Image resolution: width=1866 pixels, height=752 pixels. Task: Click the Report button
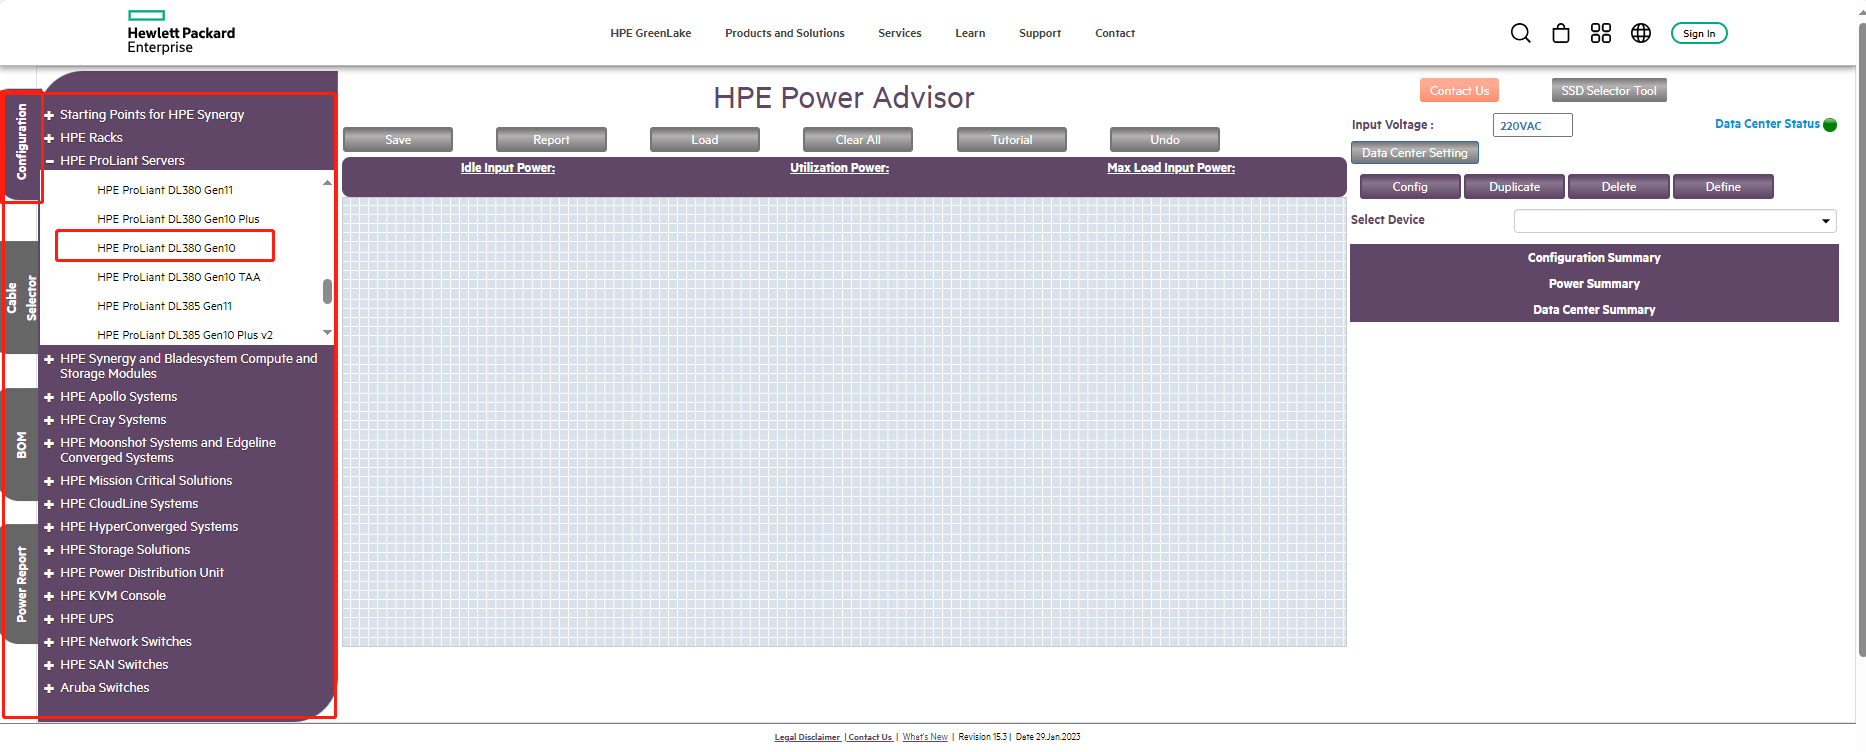coord(551,140)
